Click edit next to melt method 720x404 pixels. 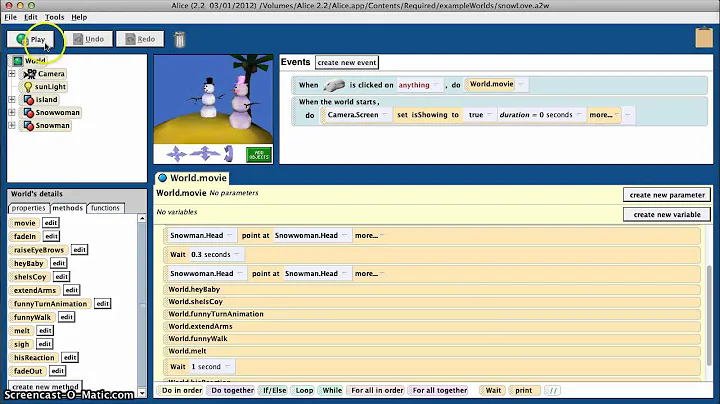tap(45, 331)
